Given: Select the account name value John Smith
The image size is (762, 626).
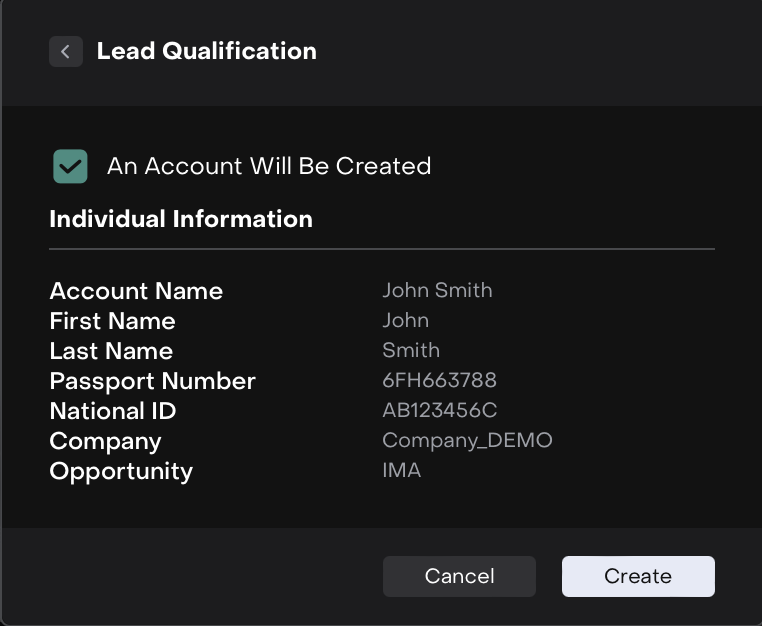Looking at the screenshot, I should click(x=437, y=291).
